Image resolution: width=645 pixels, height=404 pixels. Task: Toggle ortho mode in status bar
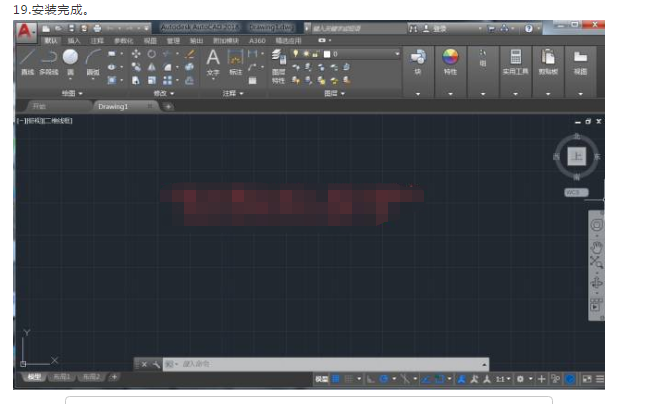point(371,379)
